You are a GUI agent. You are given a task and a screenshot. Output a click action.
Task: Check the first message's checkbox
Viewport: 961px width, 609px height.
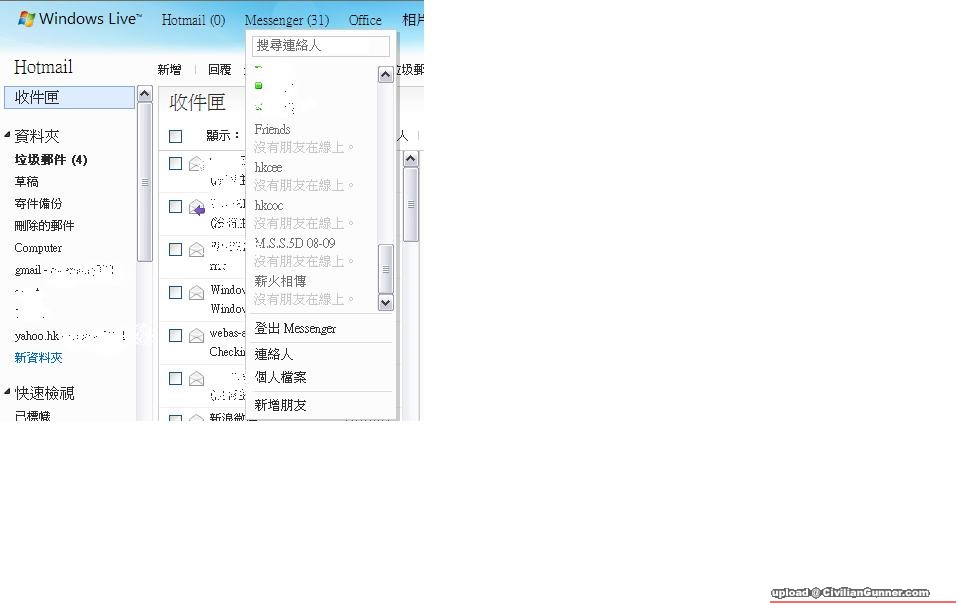pos(176,164)
